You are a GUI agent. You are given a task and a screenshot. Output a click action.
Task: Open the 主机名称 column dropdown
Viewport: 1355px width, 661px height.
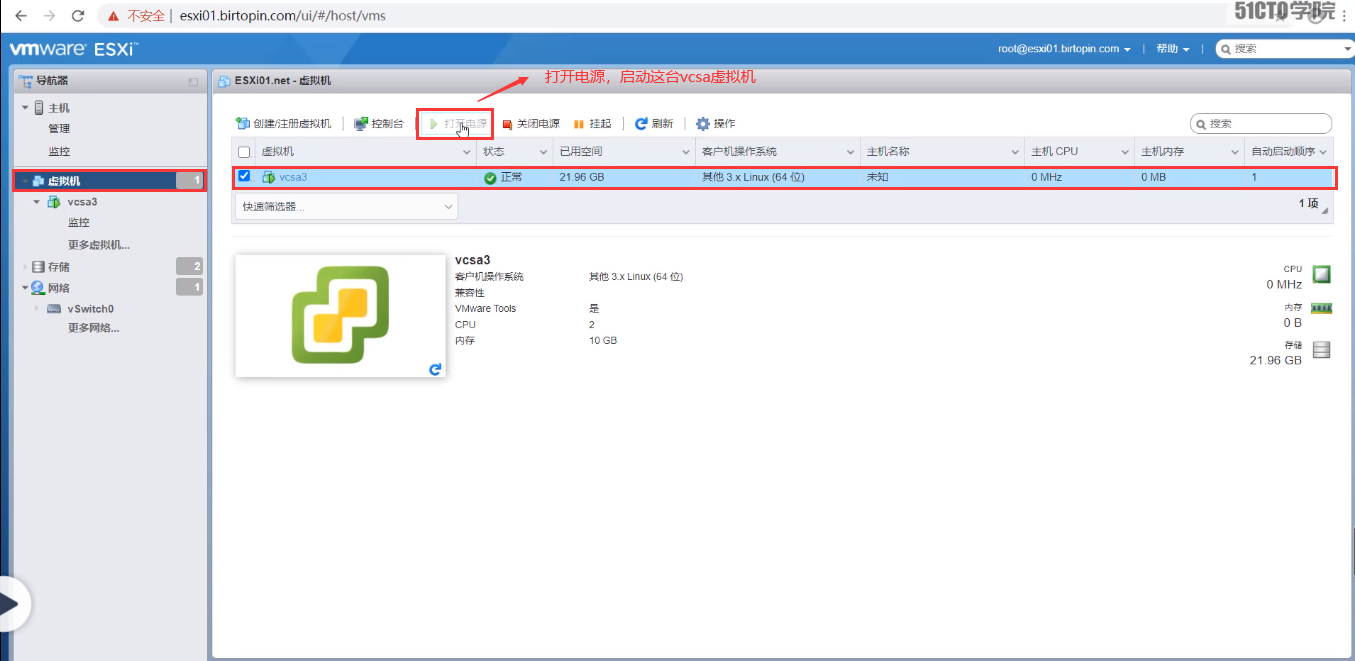click(1015, 152)
